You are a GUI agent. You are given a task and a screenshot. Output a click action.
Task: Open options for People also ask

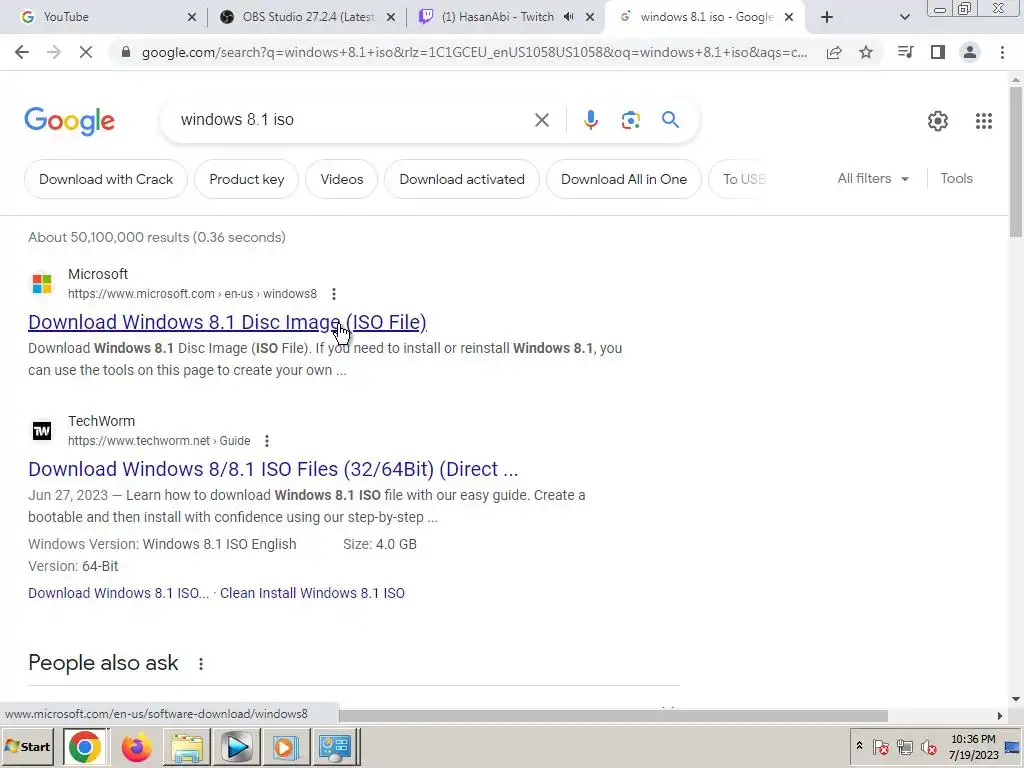click(200, 664)
